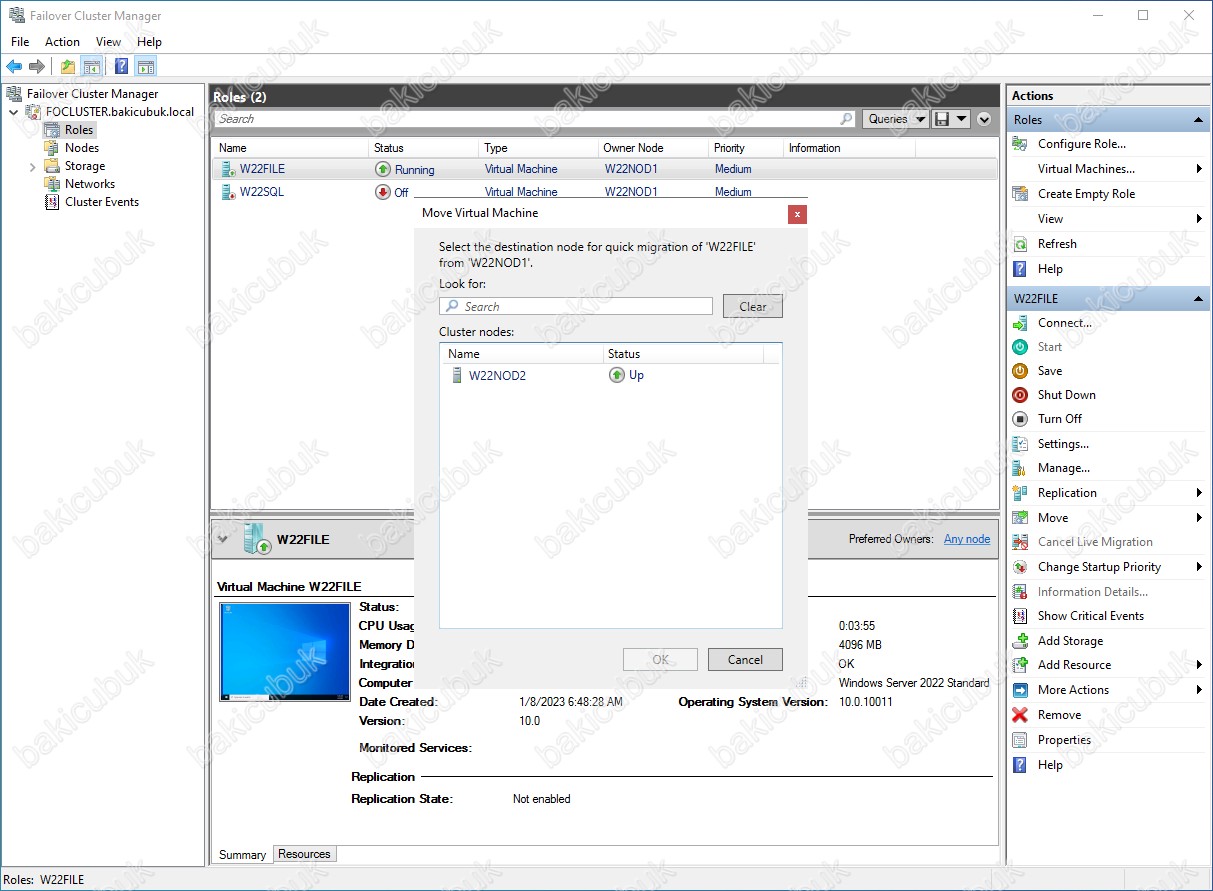Close the Move Virtual Machine dialog
This screenshot has width=1213, height=891.
797,214
